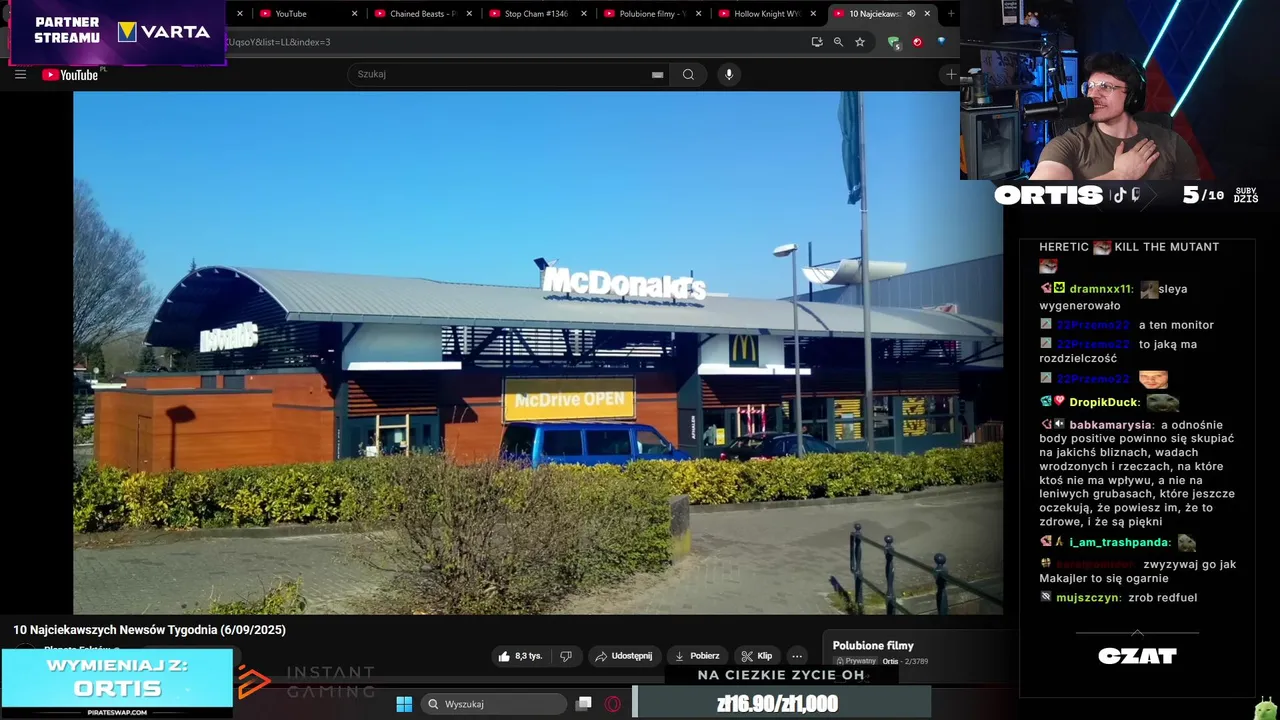Click the 'a ten monitor' chat message
Image resolution: width=1280 pixels, height=720 pixels.
[x=1176, y=325]
